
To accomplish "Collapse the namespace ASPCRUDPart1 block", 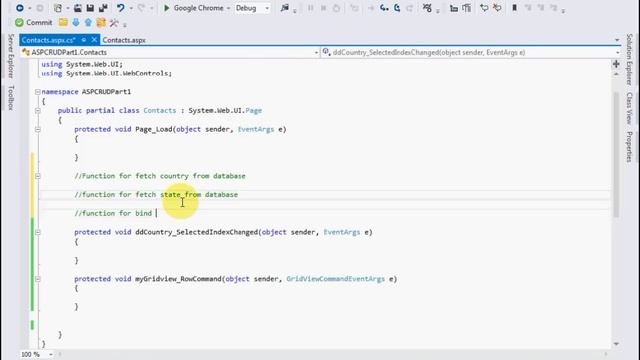I will tap(38, 92).
